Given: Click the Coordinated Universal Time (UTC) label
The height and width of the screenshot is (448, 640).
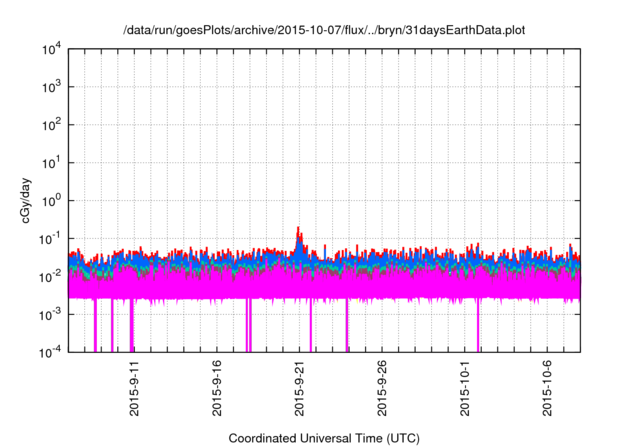Looking at the screenshot, I should point(324,438).
